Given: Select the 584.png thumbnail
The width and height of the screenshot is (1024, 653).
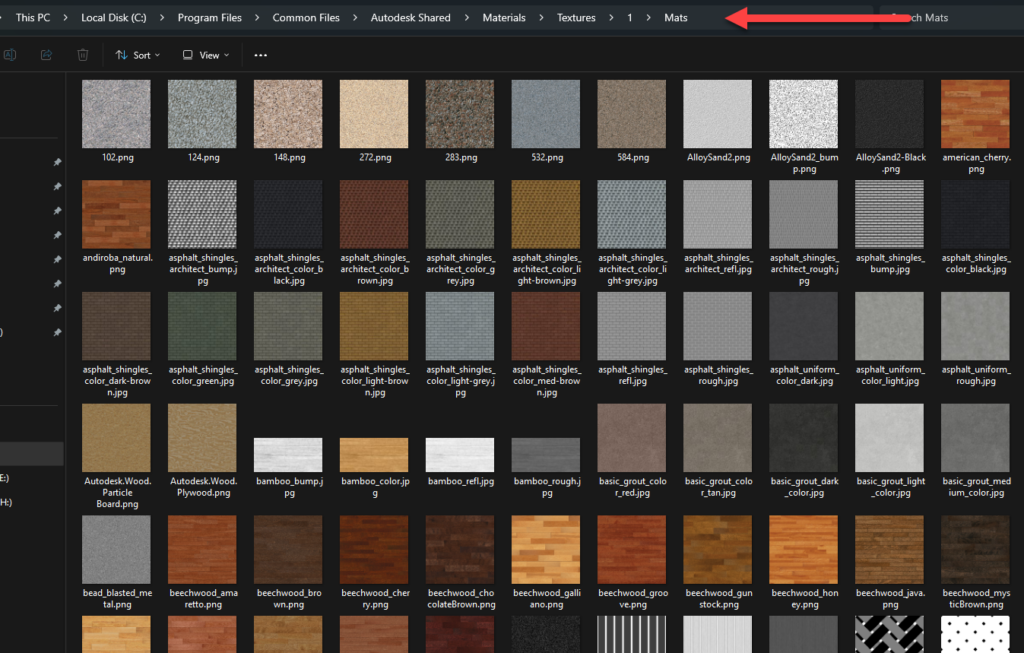Looking at the screenshot, I should coord(632,114).
